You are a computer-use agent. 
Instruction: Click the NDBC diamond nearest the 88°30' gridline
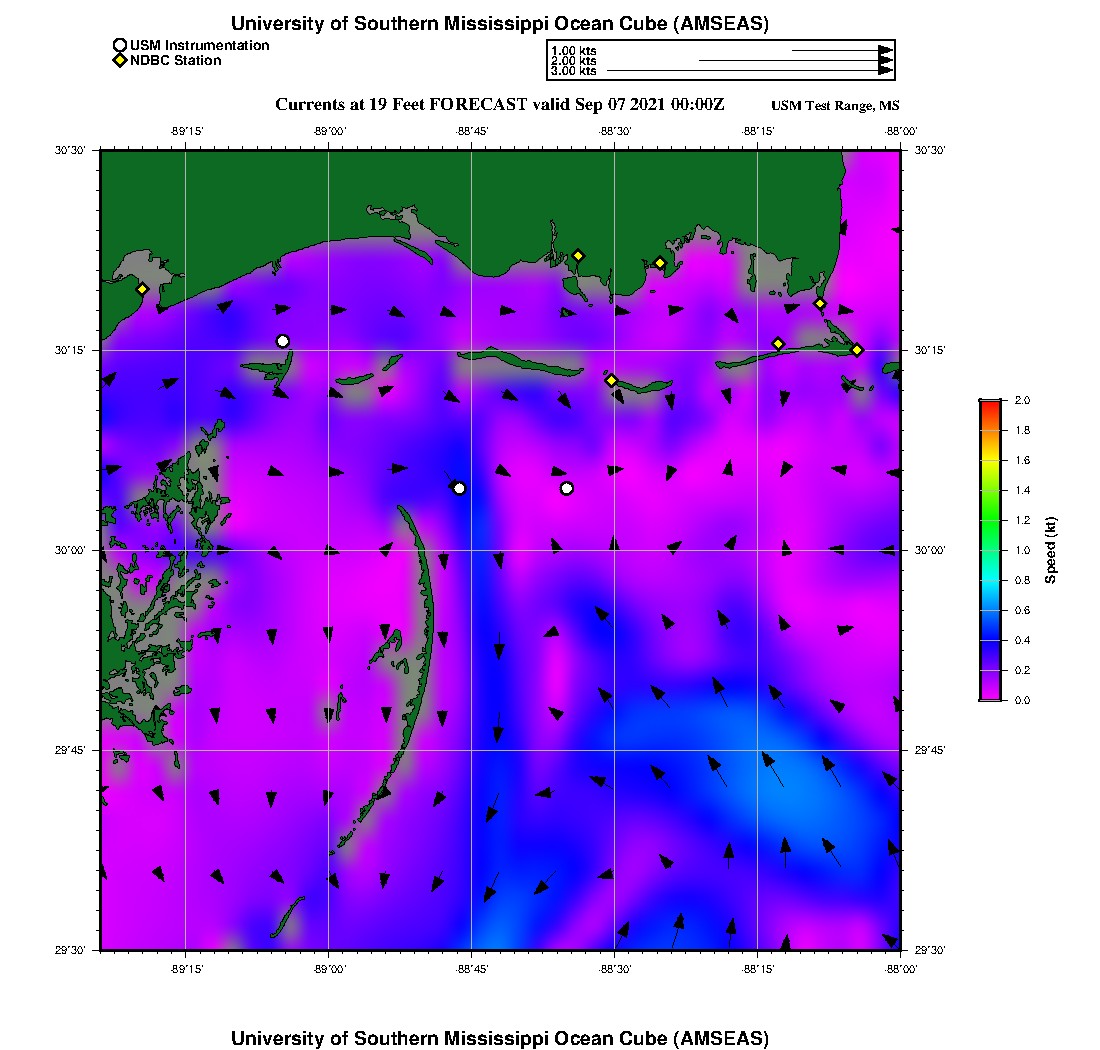[x=611, y=380]
